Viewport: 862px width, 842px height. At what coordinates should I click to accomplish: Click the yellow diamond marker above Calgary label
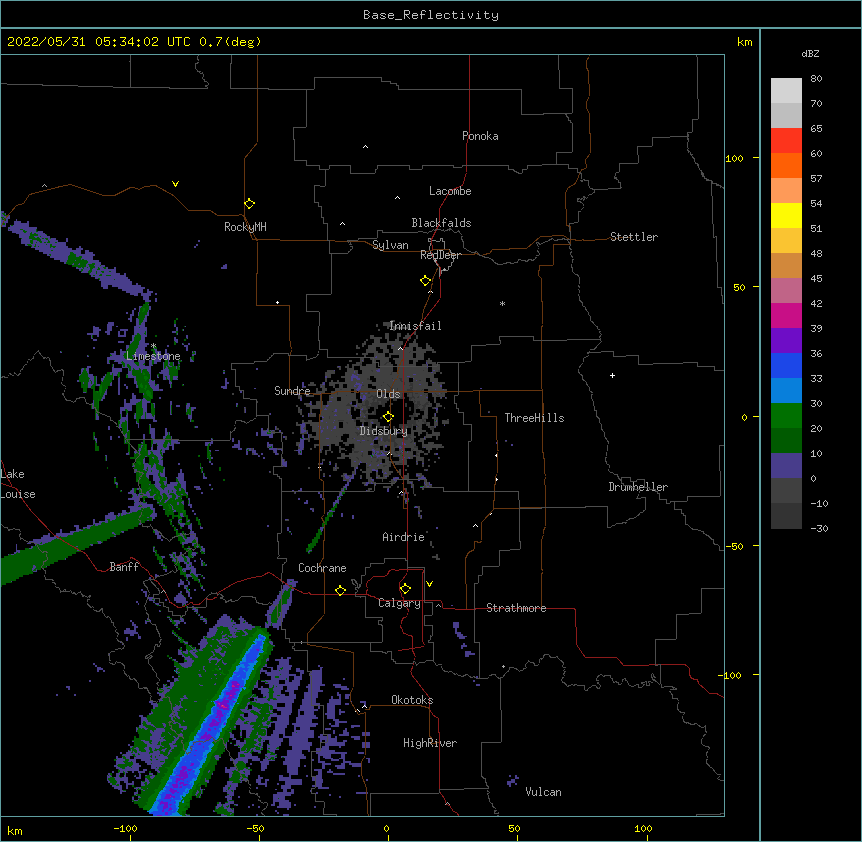coord(405,589)
